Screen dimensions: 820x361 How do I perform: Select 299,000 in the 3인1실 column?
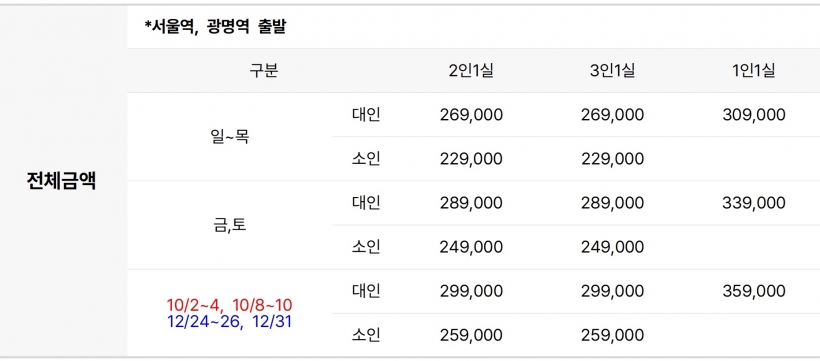612,291
